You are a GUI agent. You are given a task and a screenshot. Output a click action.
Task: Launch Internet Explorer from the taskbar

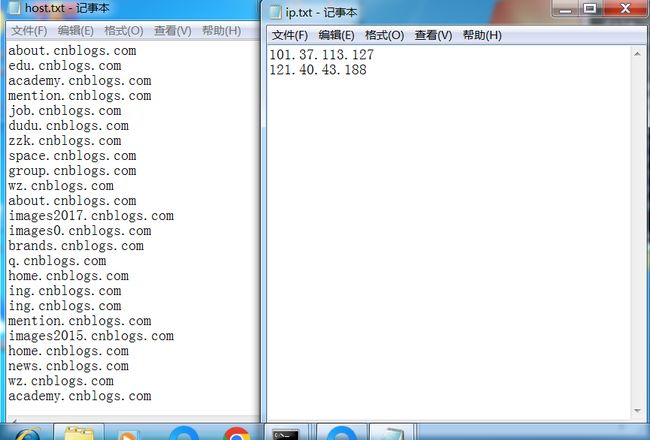(x=27, y=433)
